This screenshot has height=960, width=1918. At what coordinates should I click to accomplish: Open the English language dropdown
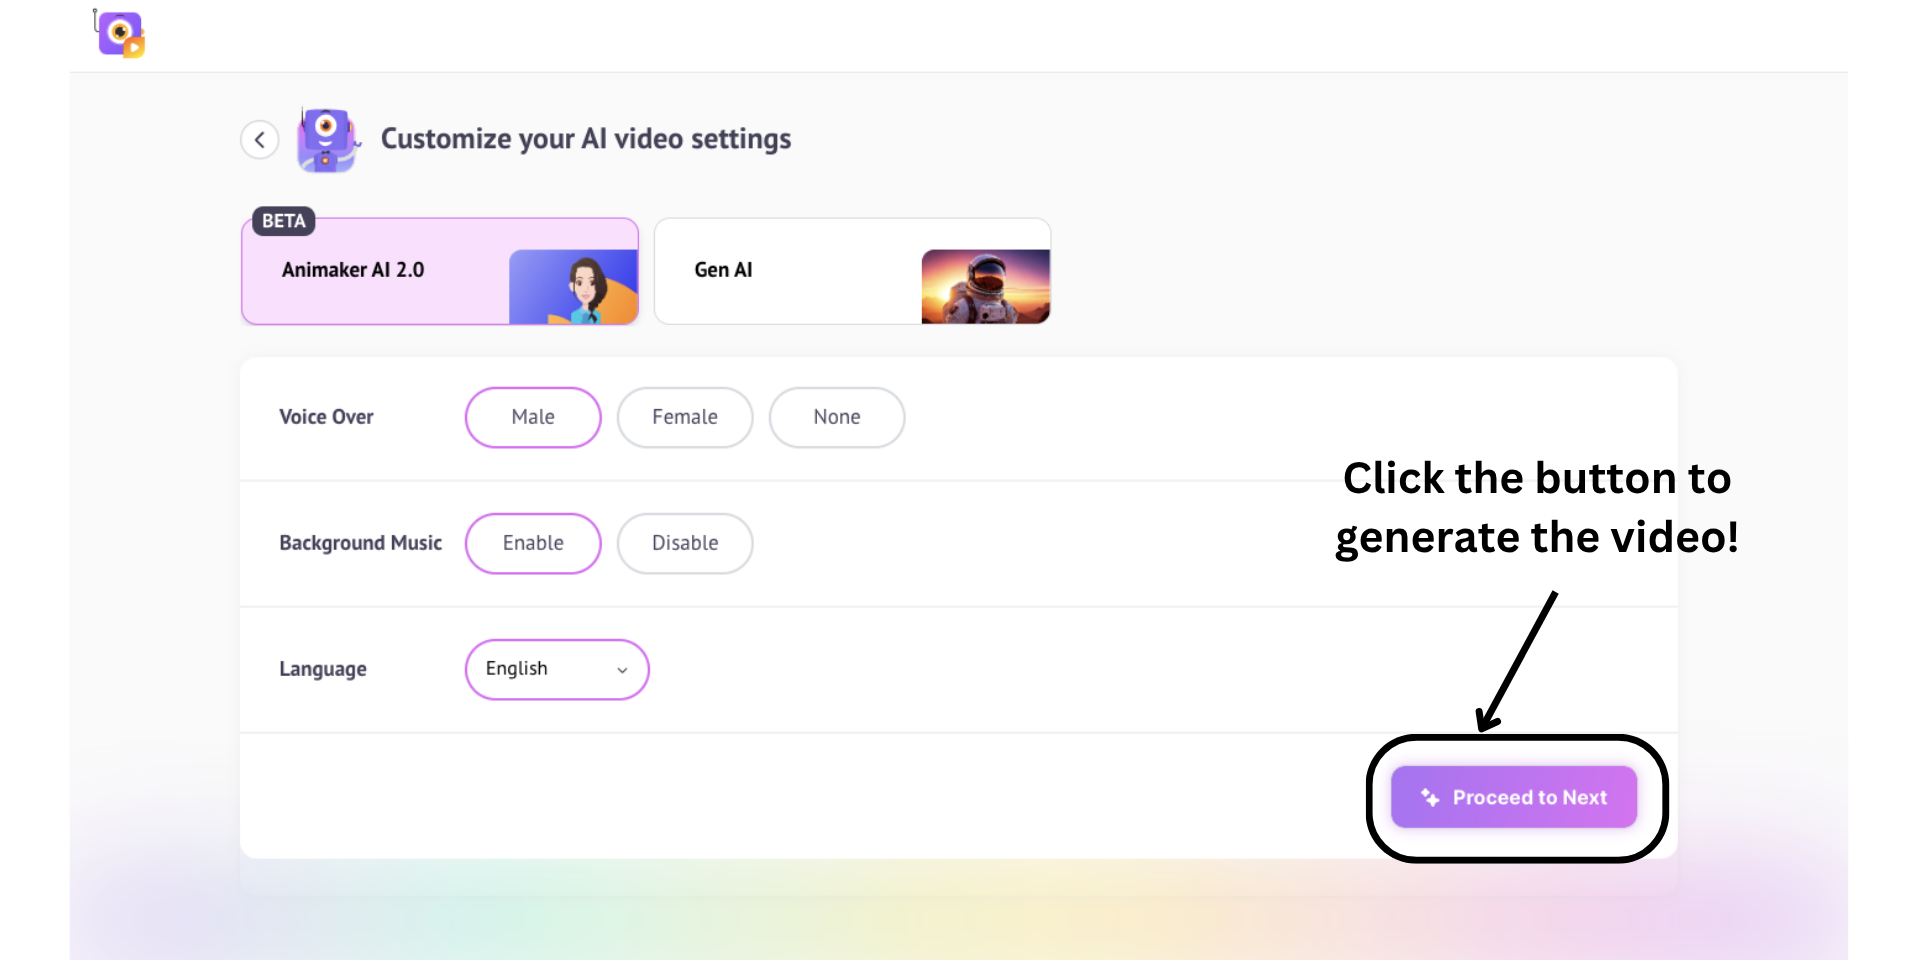[x=557, y=669]
